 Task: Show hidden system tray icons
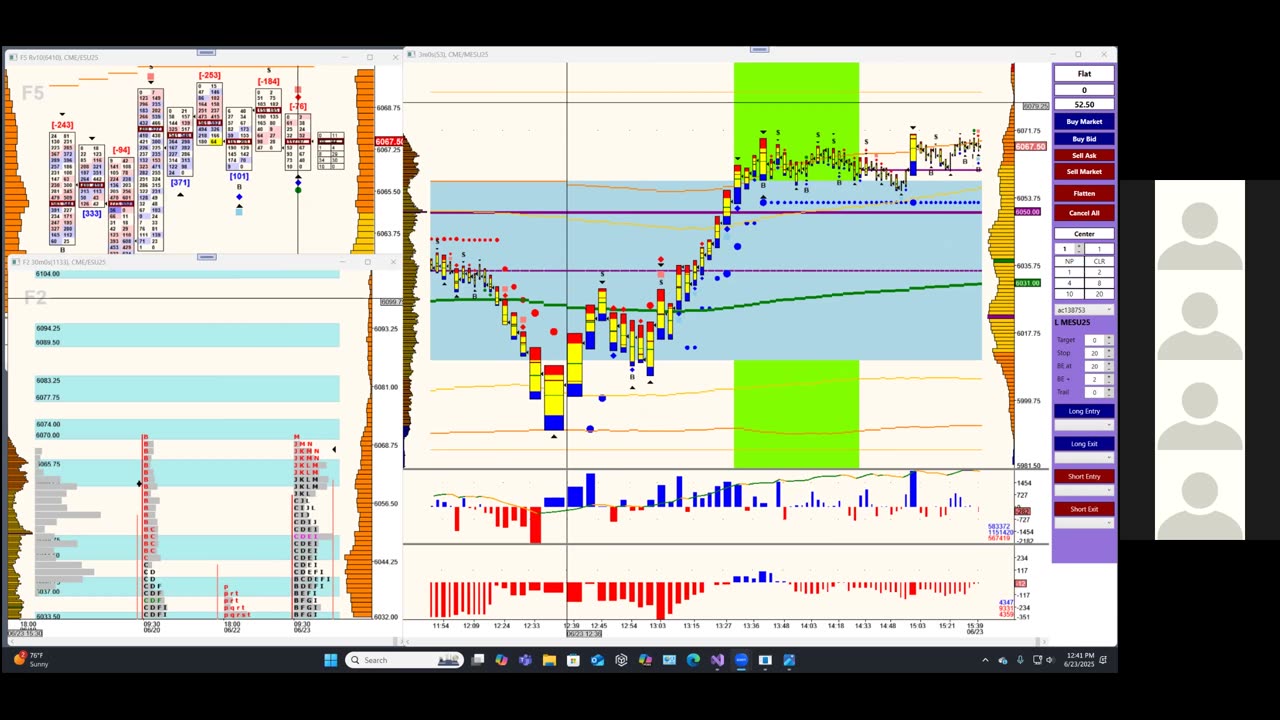coord(985,660)
